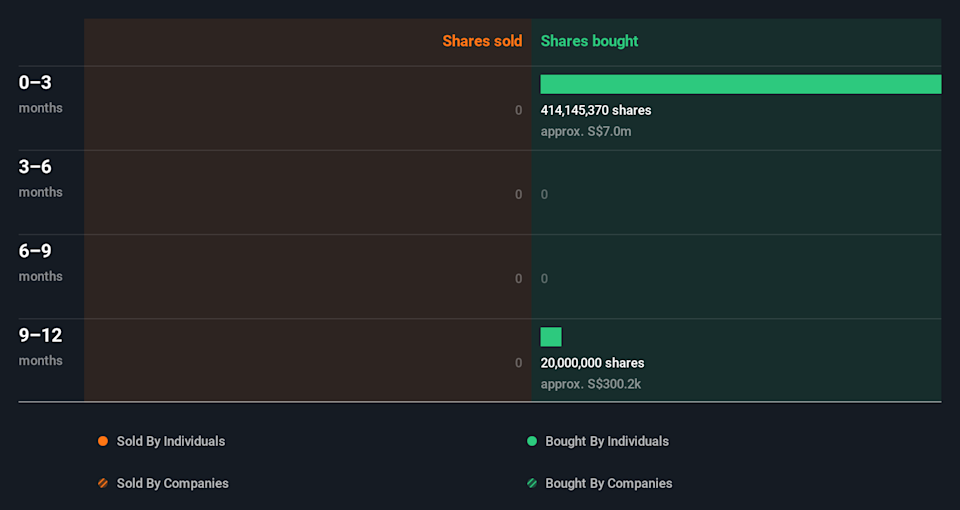This screenshot has height=510, width=960.
Task: Click the striped green Bought By Companies icon
Action: [532, 483]
